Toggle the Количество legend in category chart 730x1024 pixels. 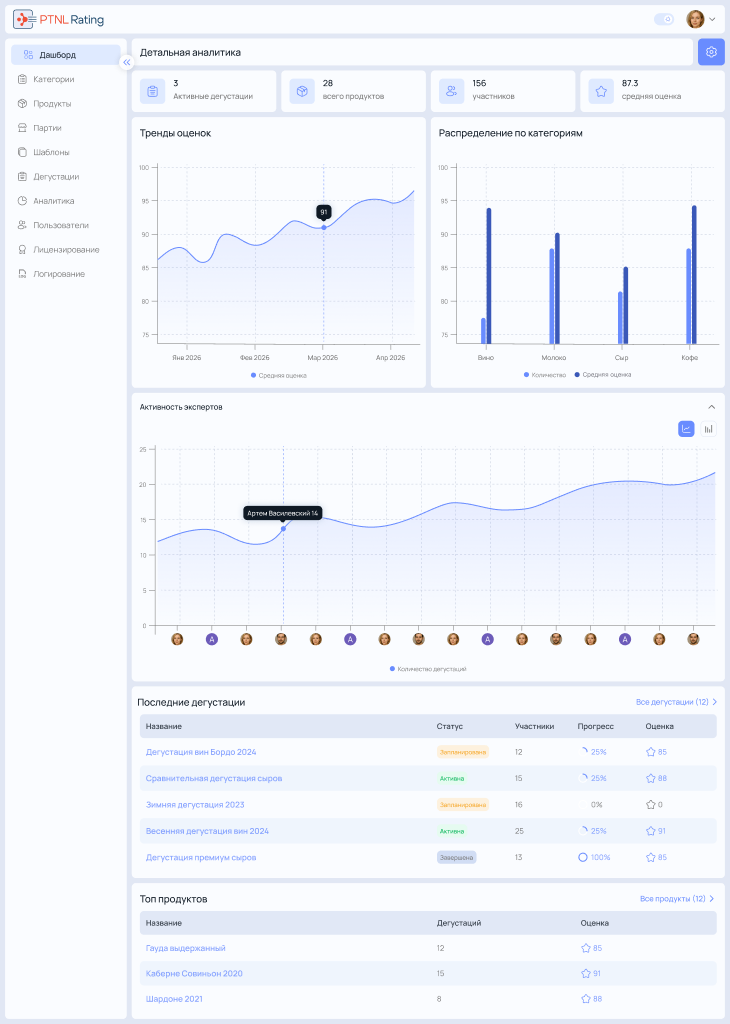(x=545, y=375)
